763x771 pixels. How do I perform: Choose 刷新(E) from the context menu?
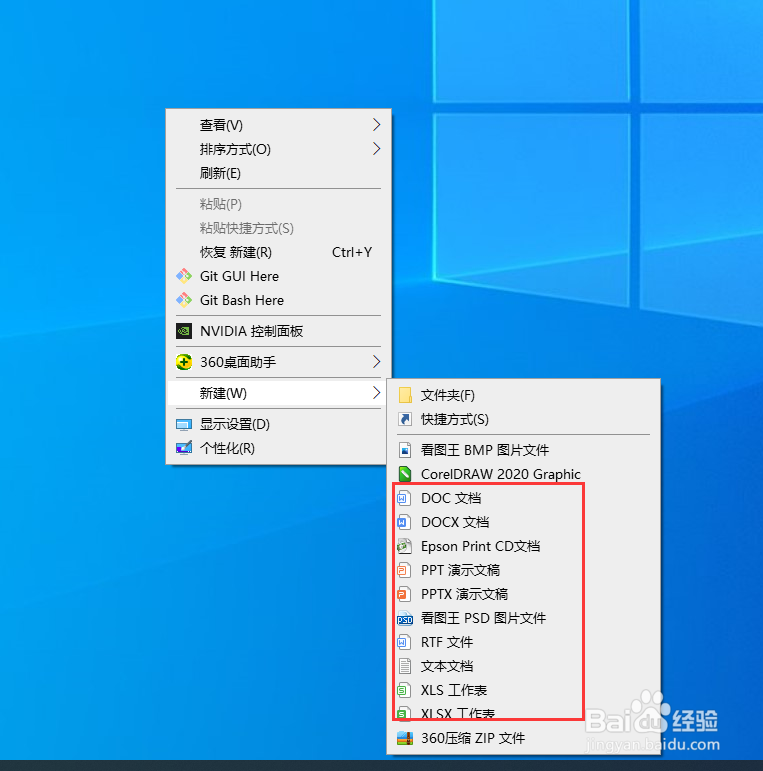278,173
